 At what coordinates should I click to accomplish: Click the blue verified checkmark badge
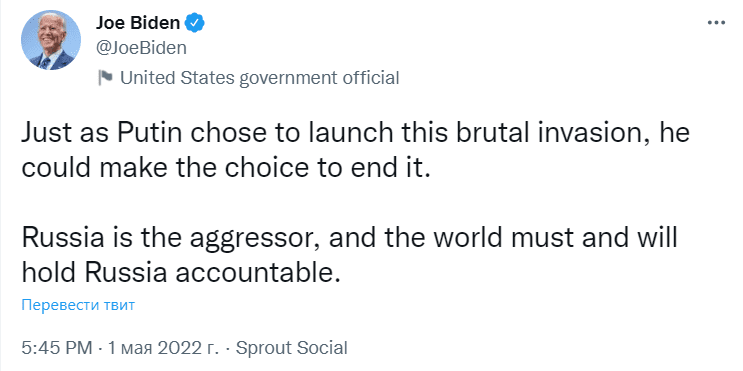195,23
